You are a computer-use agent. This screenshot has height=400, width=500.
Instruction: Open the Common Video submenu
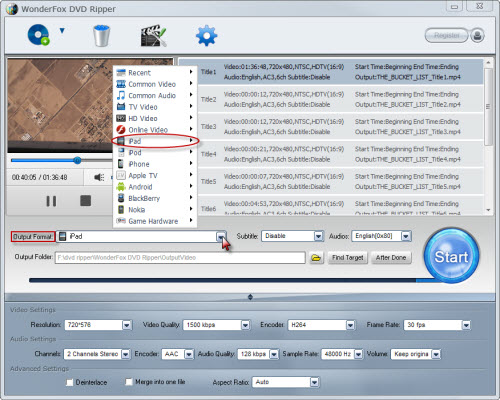tap(155, 84)
